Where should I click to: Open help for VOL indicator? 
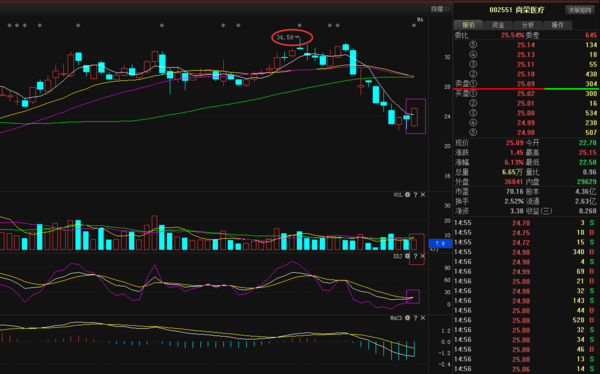(415, 195)
